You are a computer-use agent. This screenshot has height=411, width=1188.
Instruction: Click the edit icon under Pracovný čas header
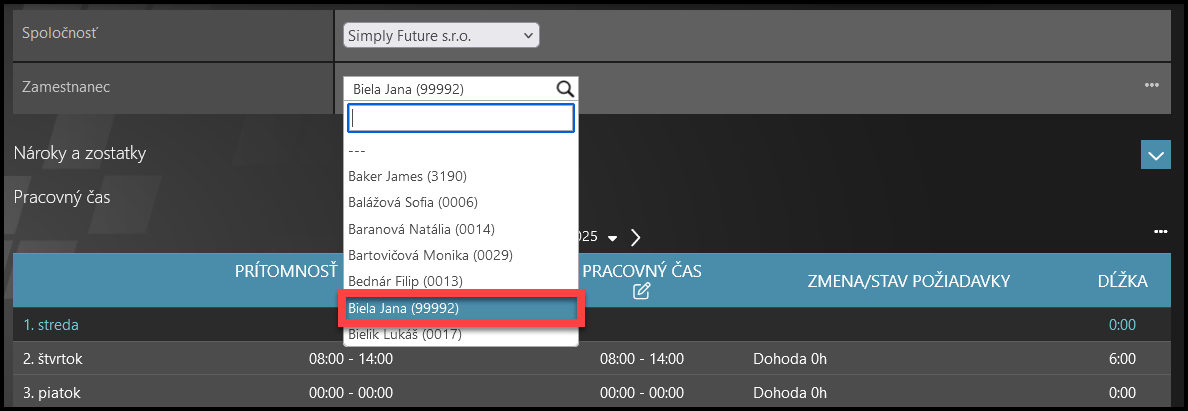642,292
